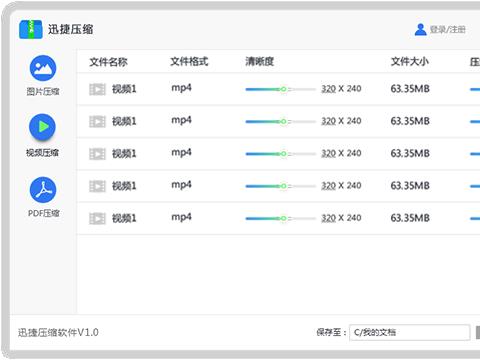Screen dimensions: 480x360
Task: Click the 文件格式 column header
Action: coord(189,62)
